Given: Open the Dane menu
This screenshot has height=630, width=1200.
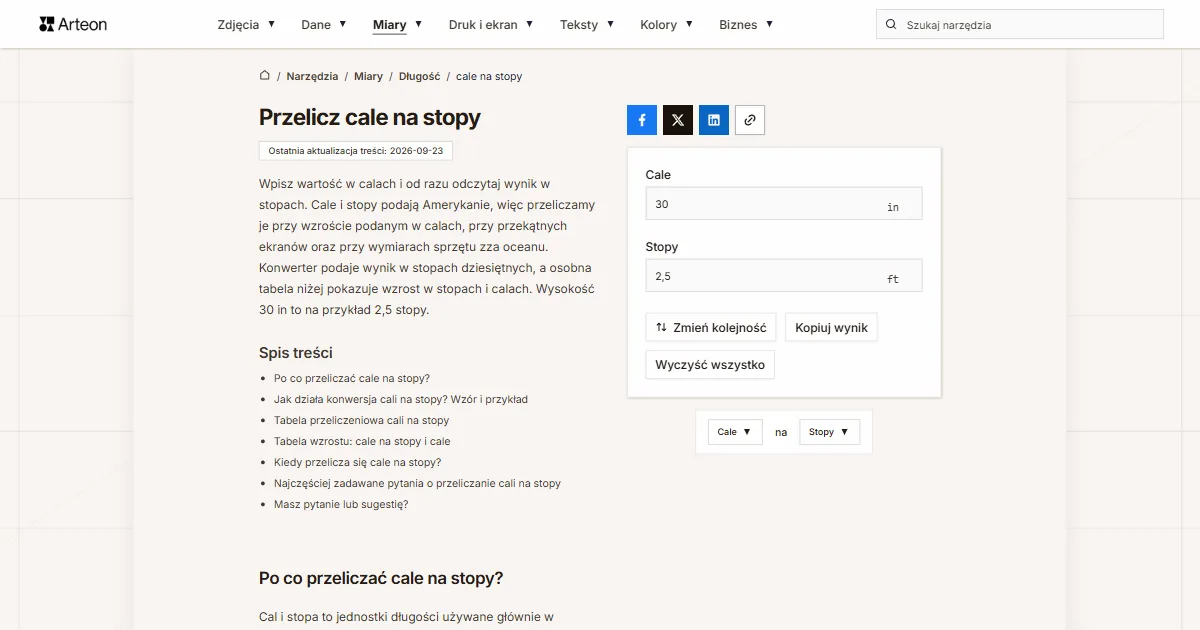Looking at the screenshot, I should click(x=324, y=25).
